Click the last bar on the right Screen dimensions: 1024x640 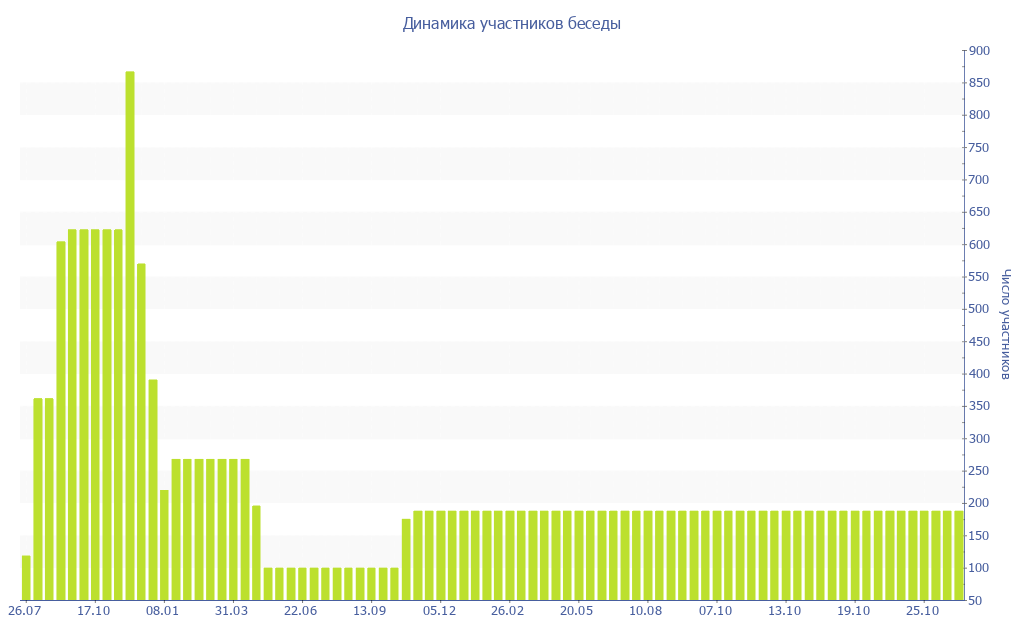958,555
